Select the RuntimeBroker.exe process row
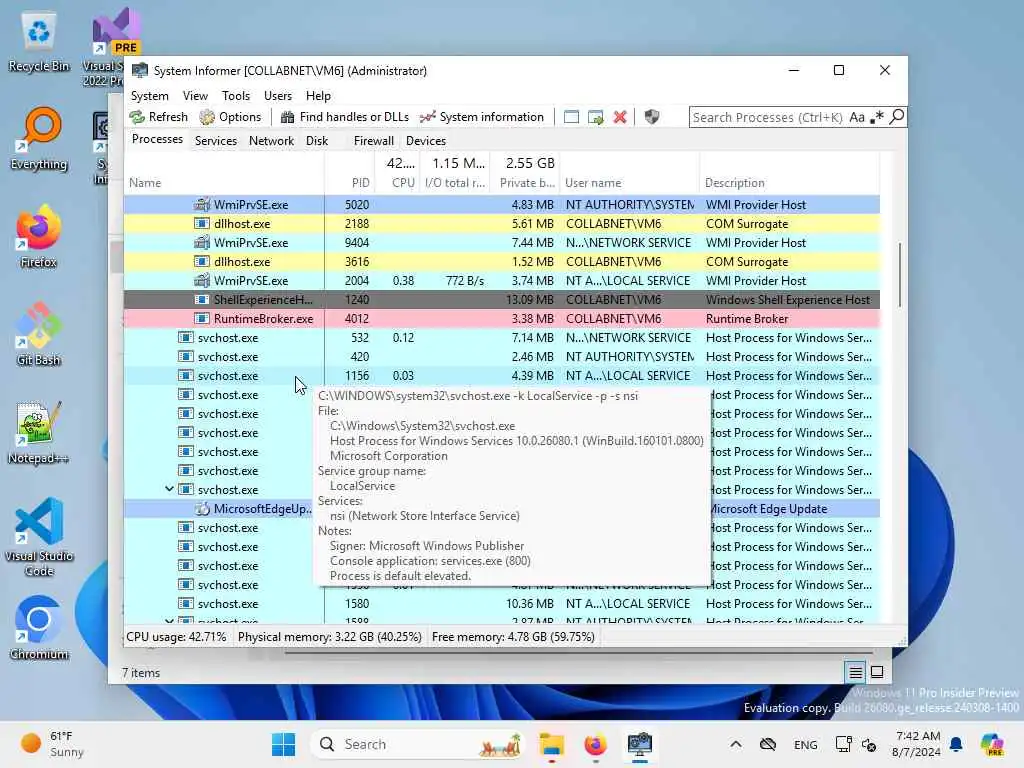 point(502,319)
